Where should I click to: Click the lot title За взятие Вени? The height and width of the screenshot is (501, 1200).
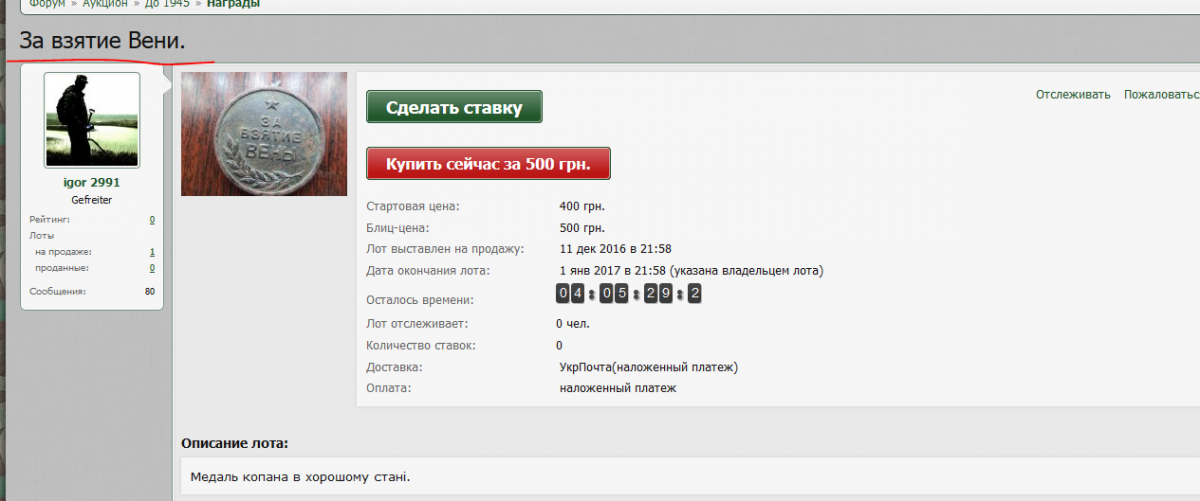pos(102,42)
